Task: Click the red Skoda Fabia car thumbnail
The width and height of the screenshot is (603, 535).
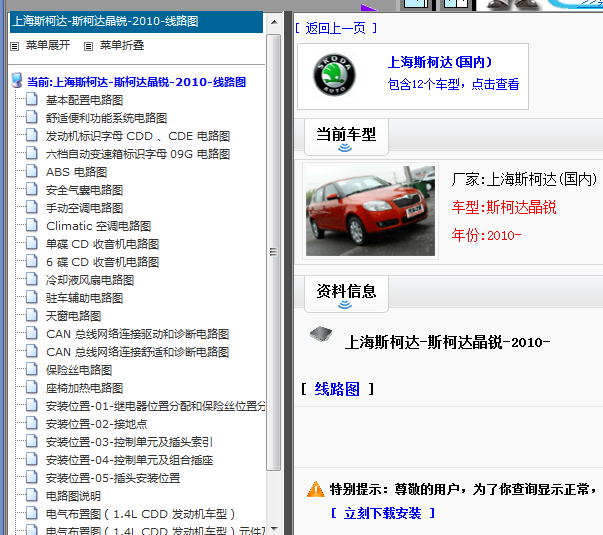Action: click(370, 211)
